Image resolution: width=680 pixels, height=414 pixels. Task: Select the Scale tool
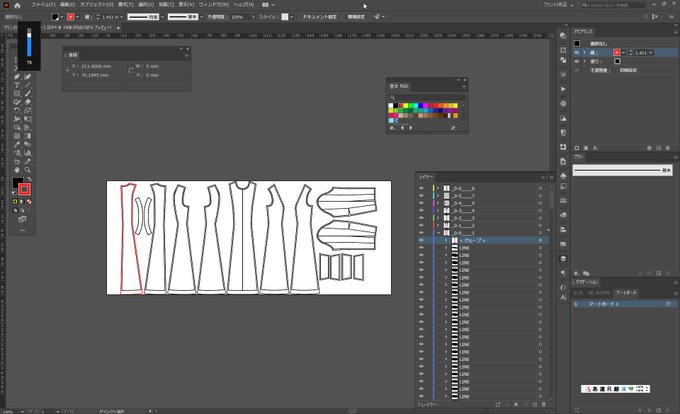pos(27,111)
